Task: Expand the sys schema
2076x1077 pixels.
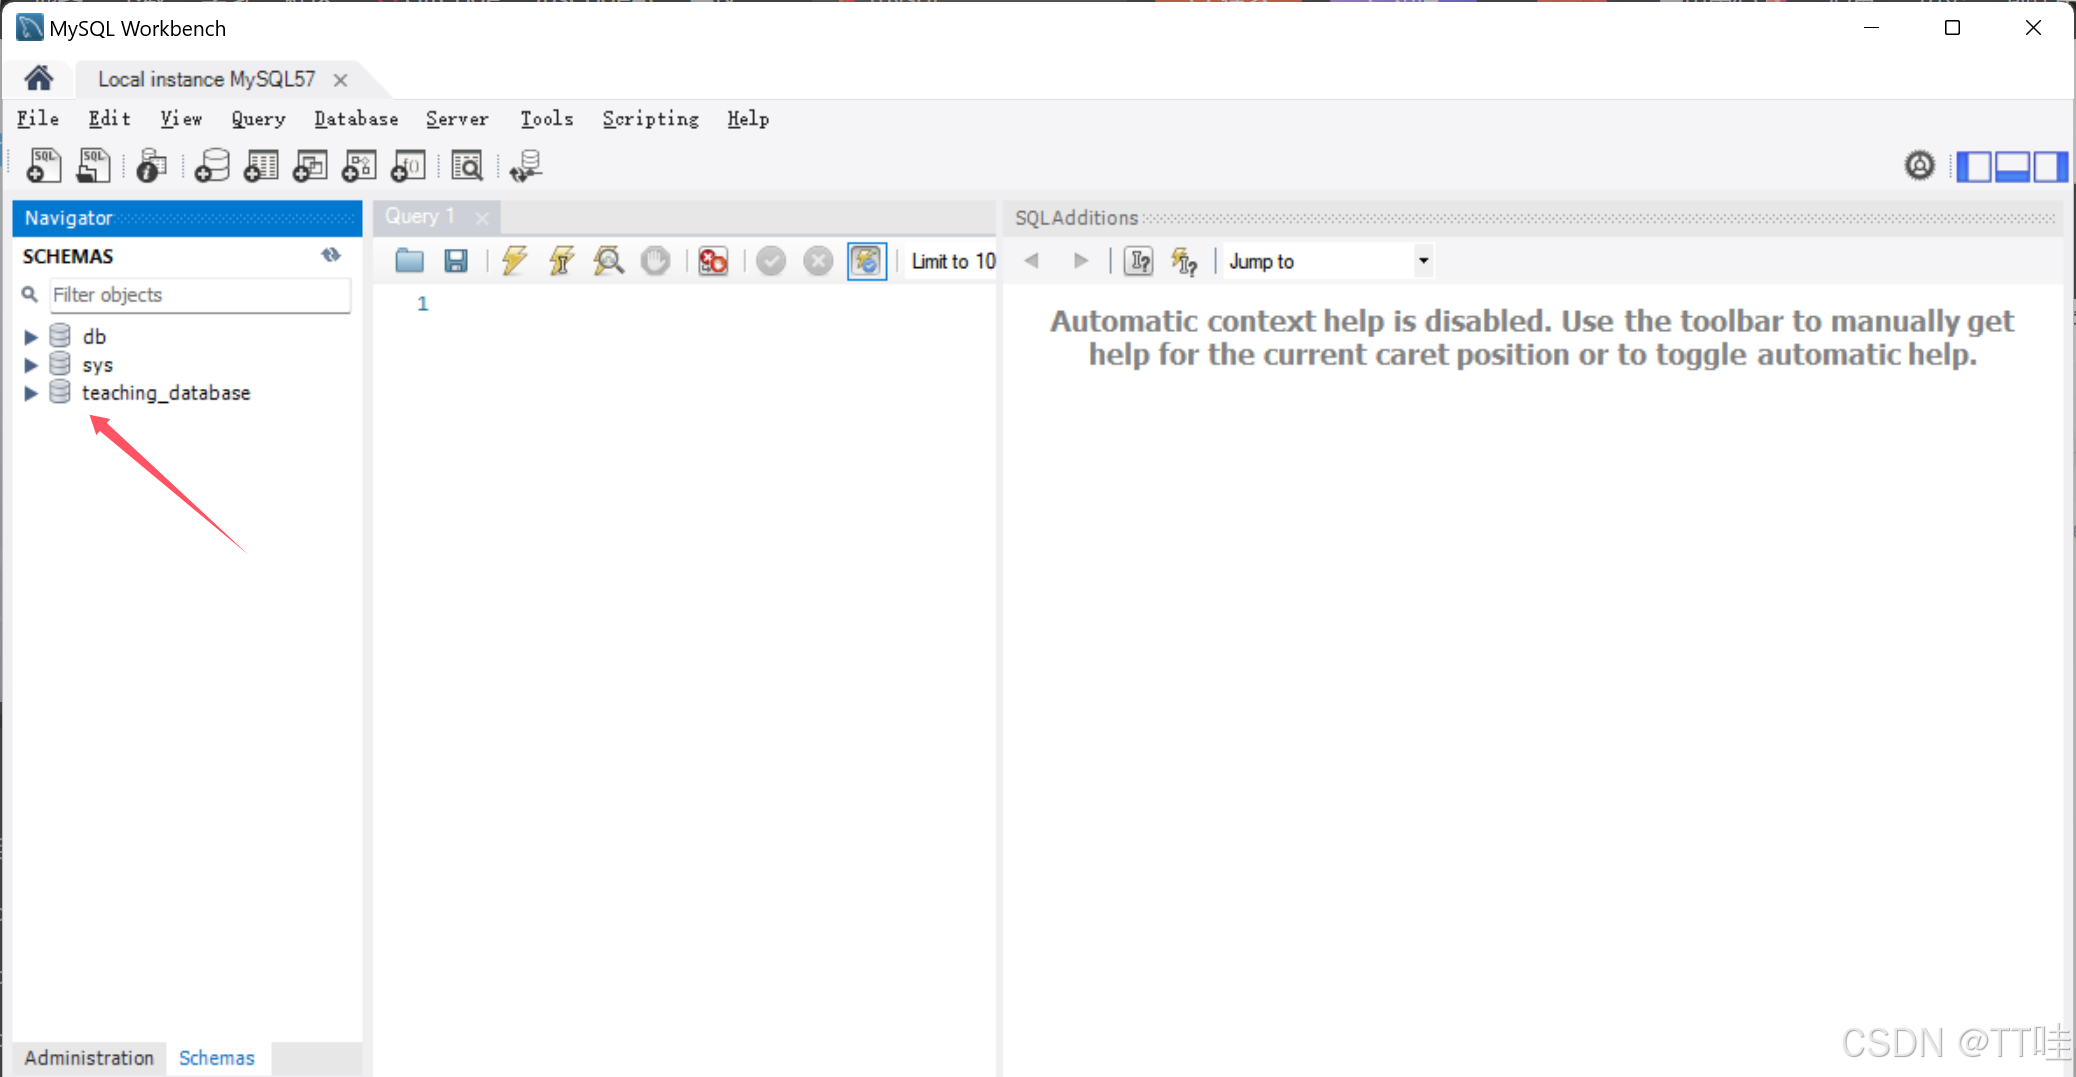Action: coord(31,365)
